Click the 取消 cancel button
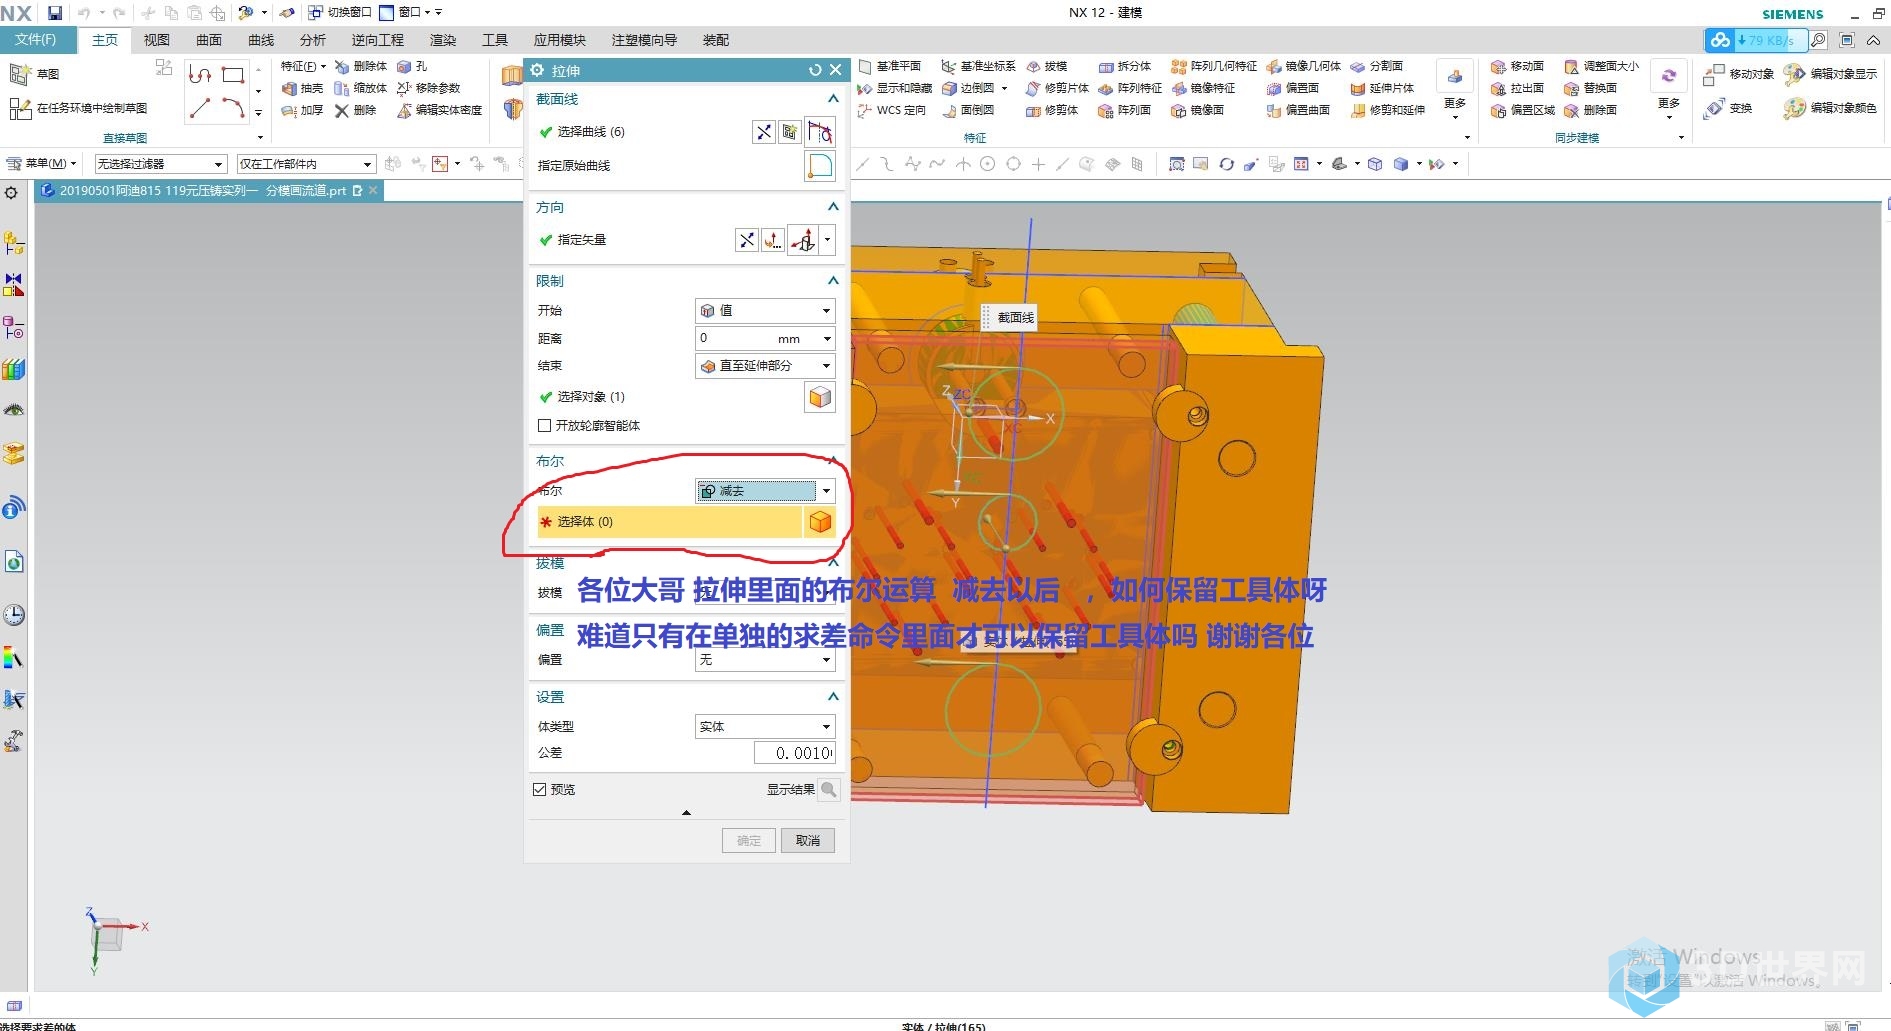 tap(808, 841)
